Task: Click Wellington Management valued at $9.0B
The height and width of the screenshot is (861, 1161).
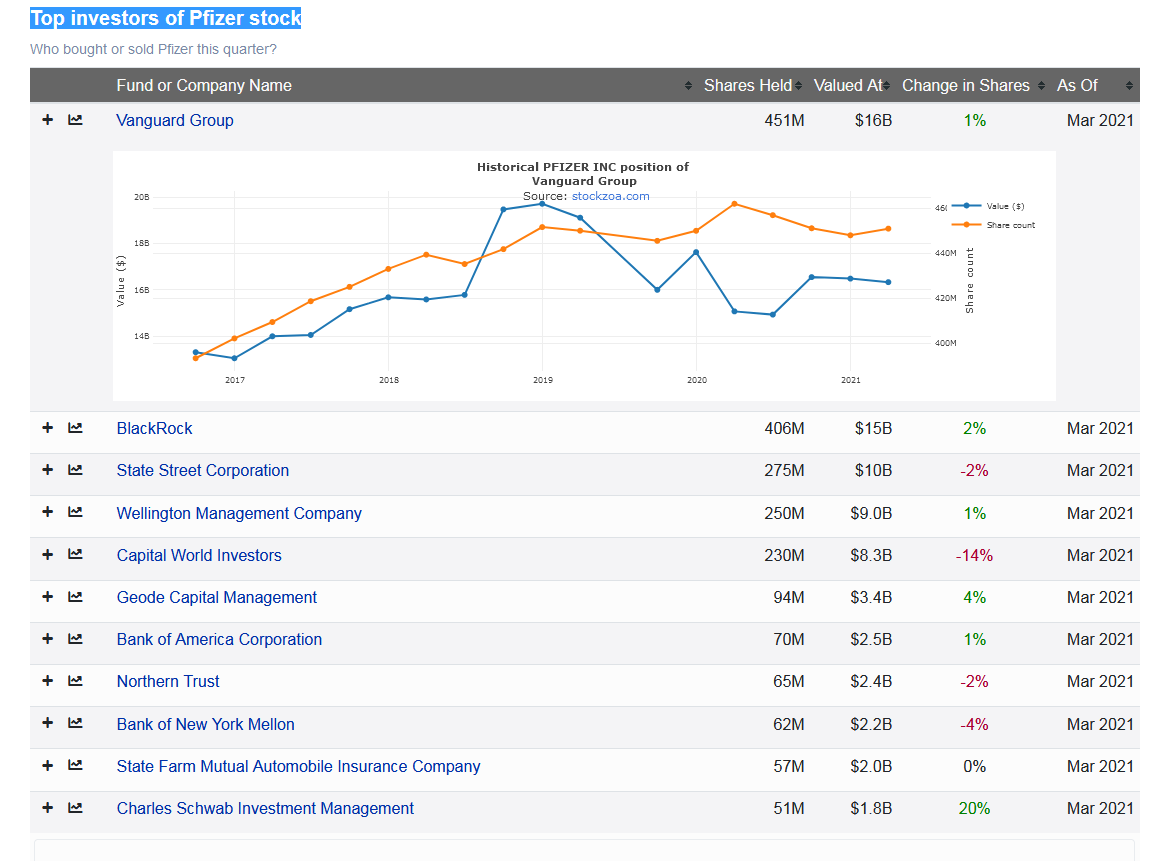Action: pos(871,513)
